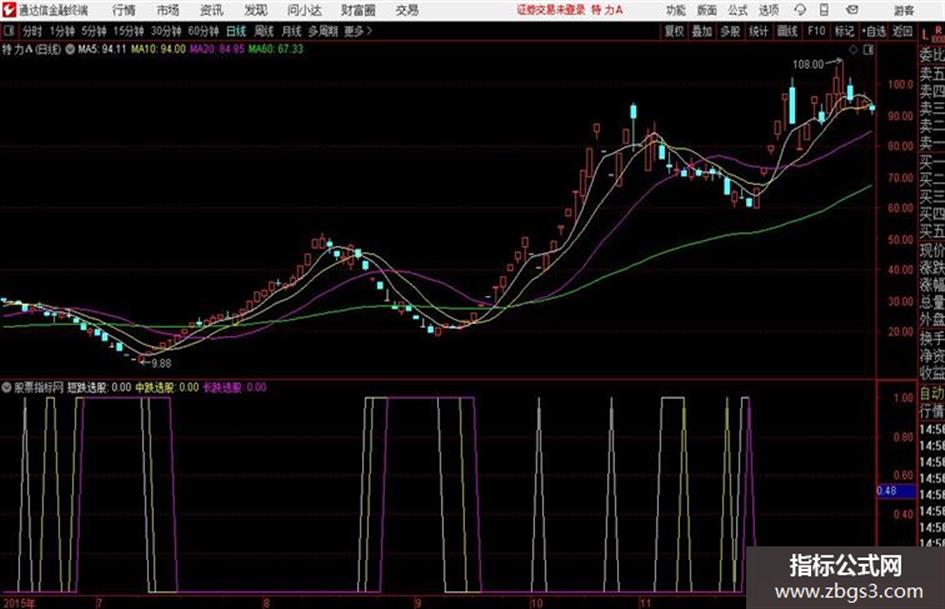Open the 市场 menu
The width and height of the screenshot is (945, 609).
click(168, 10)
